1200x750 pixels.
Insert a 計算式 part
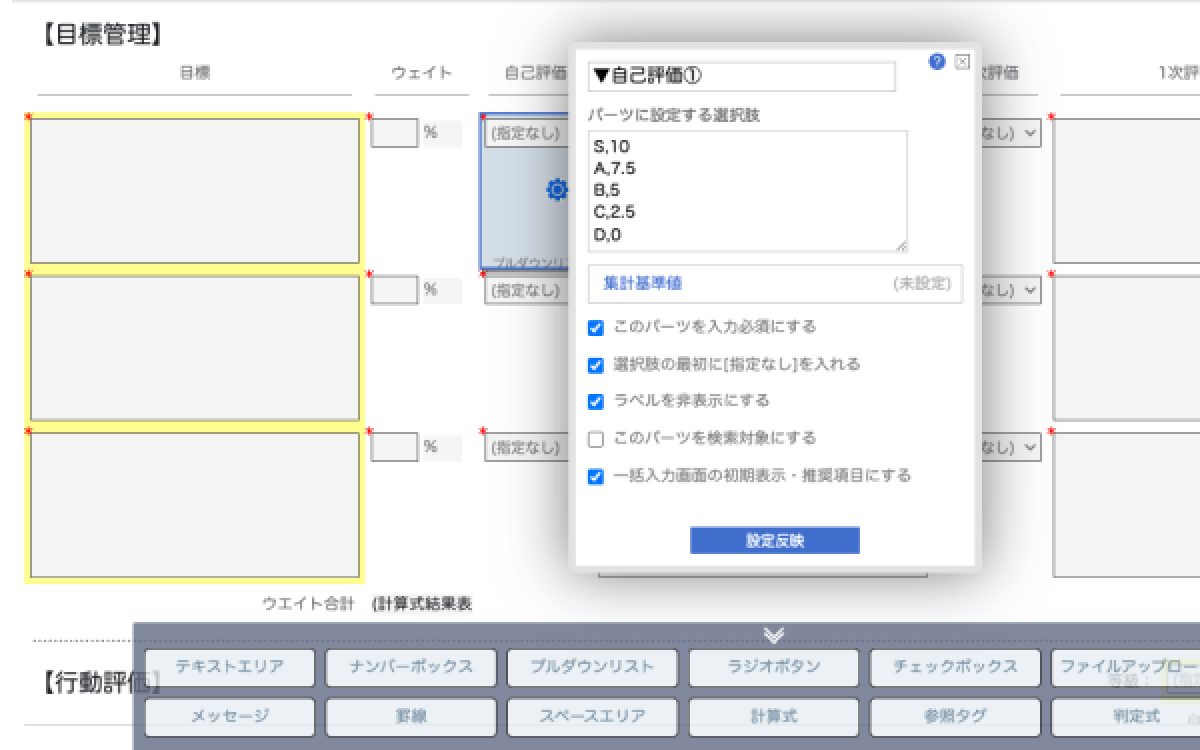coord(773,717)
